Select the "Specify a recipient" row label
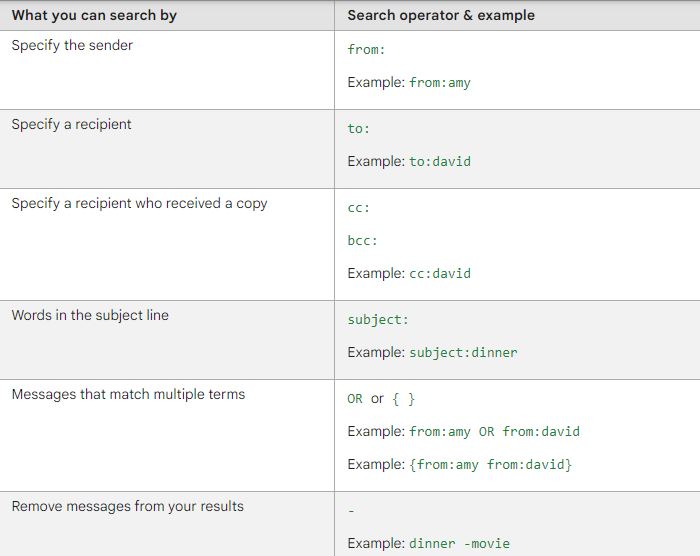The image size is (700, 556). 71,125
